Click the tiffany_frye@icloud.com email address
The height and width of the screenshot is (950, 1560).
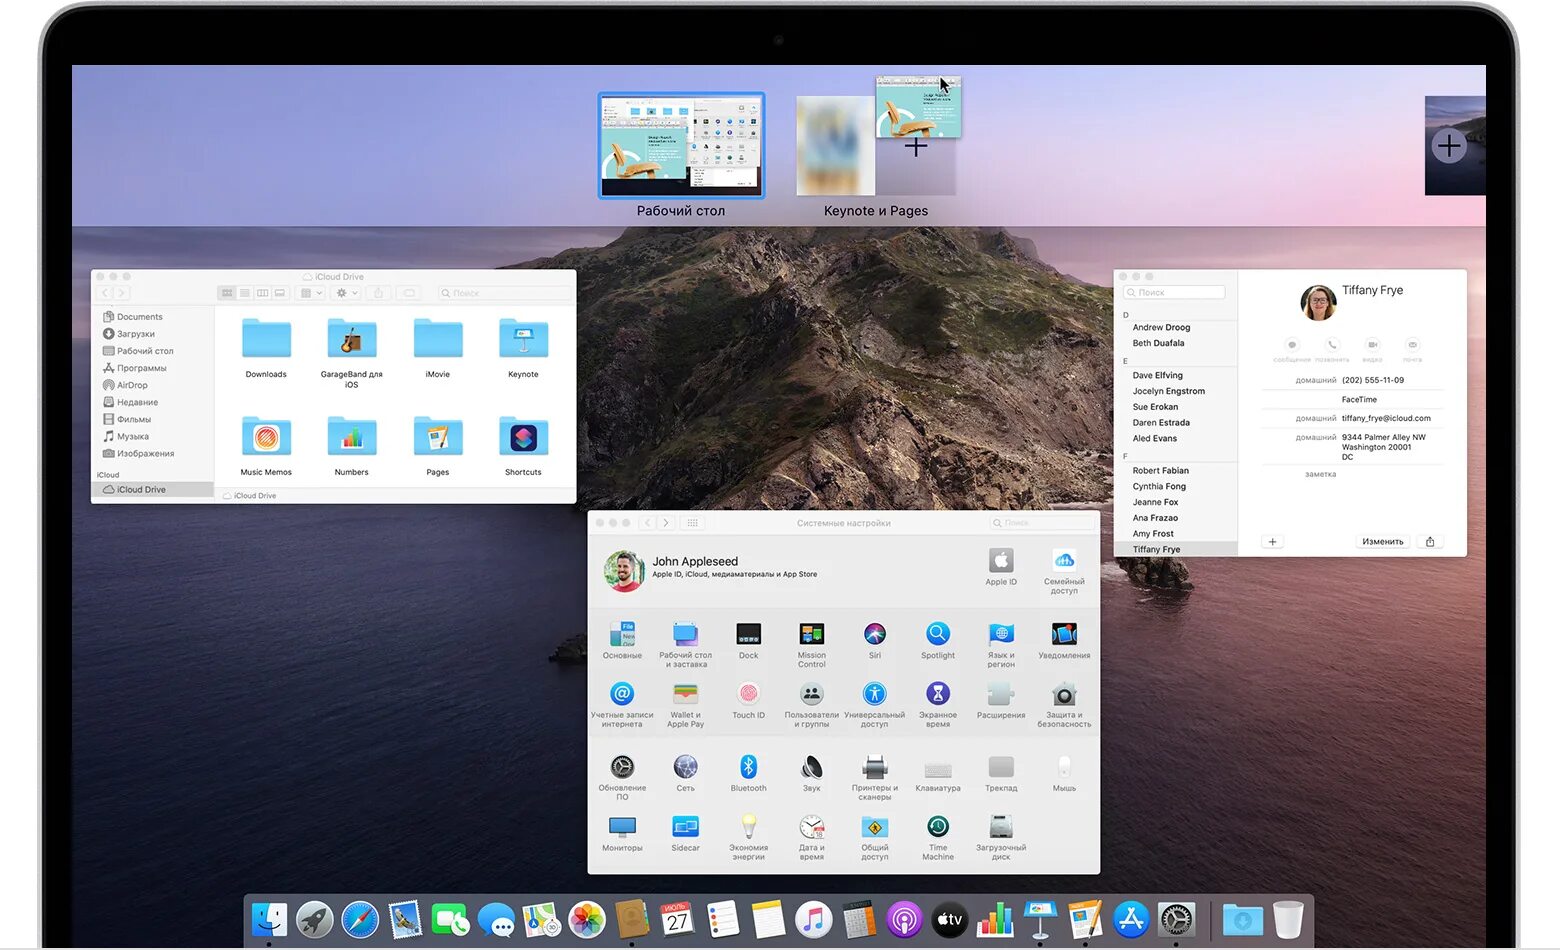click(1386, 418)
